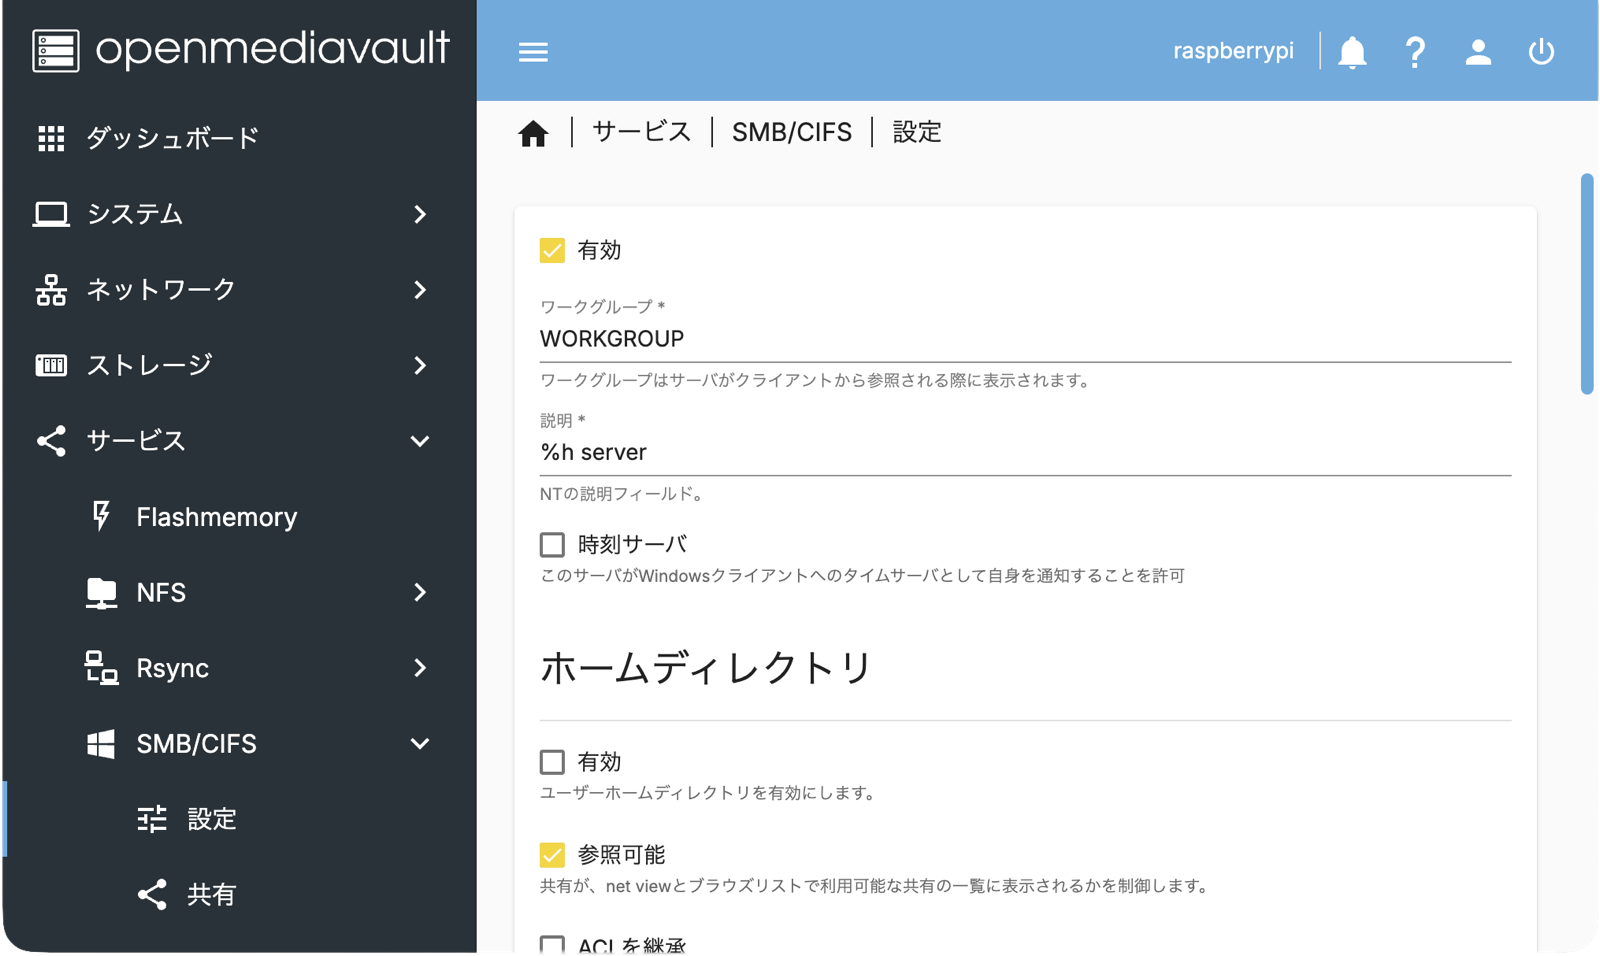Click the hamburger menu icon
The height and width of the screenshot is (956, 1600).
533,52
